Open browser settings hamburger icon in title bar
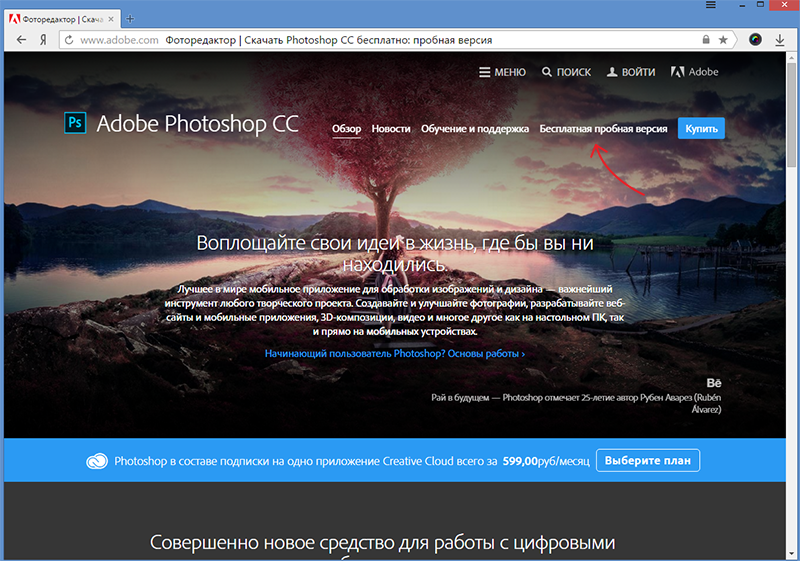The image size is (800, 561). [x=711, y=5]
